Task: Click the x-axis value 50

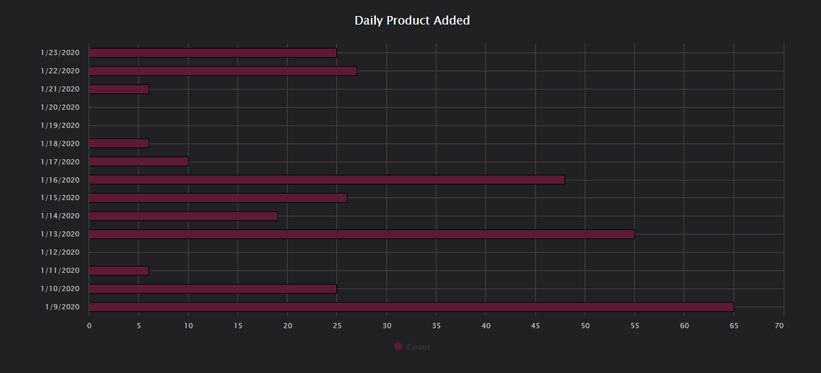Action: [585, 326]
